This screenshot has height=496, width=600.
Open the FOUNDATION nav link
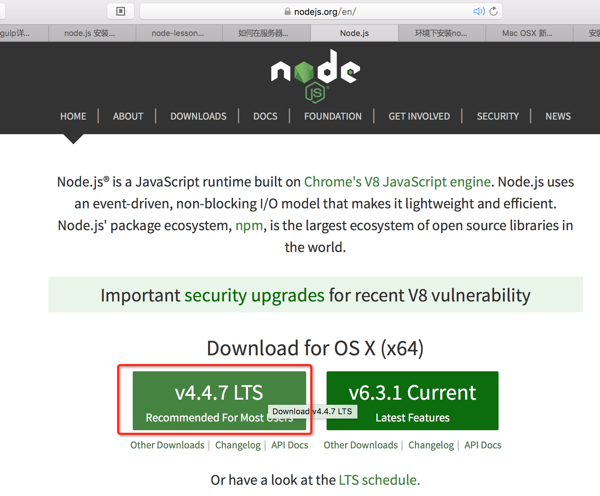(333, 116)
